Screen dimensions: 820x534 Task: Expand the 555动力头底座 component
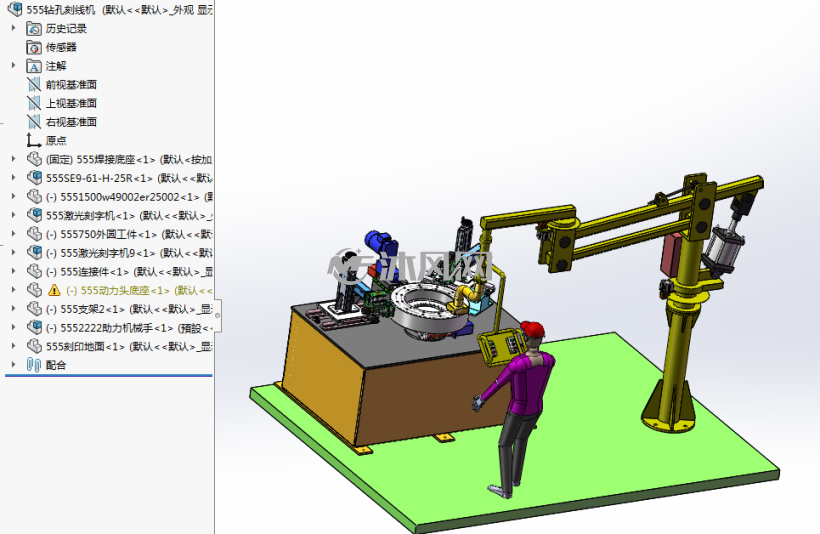click(14, 290)
